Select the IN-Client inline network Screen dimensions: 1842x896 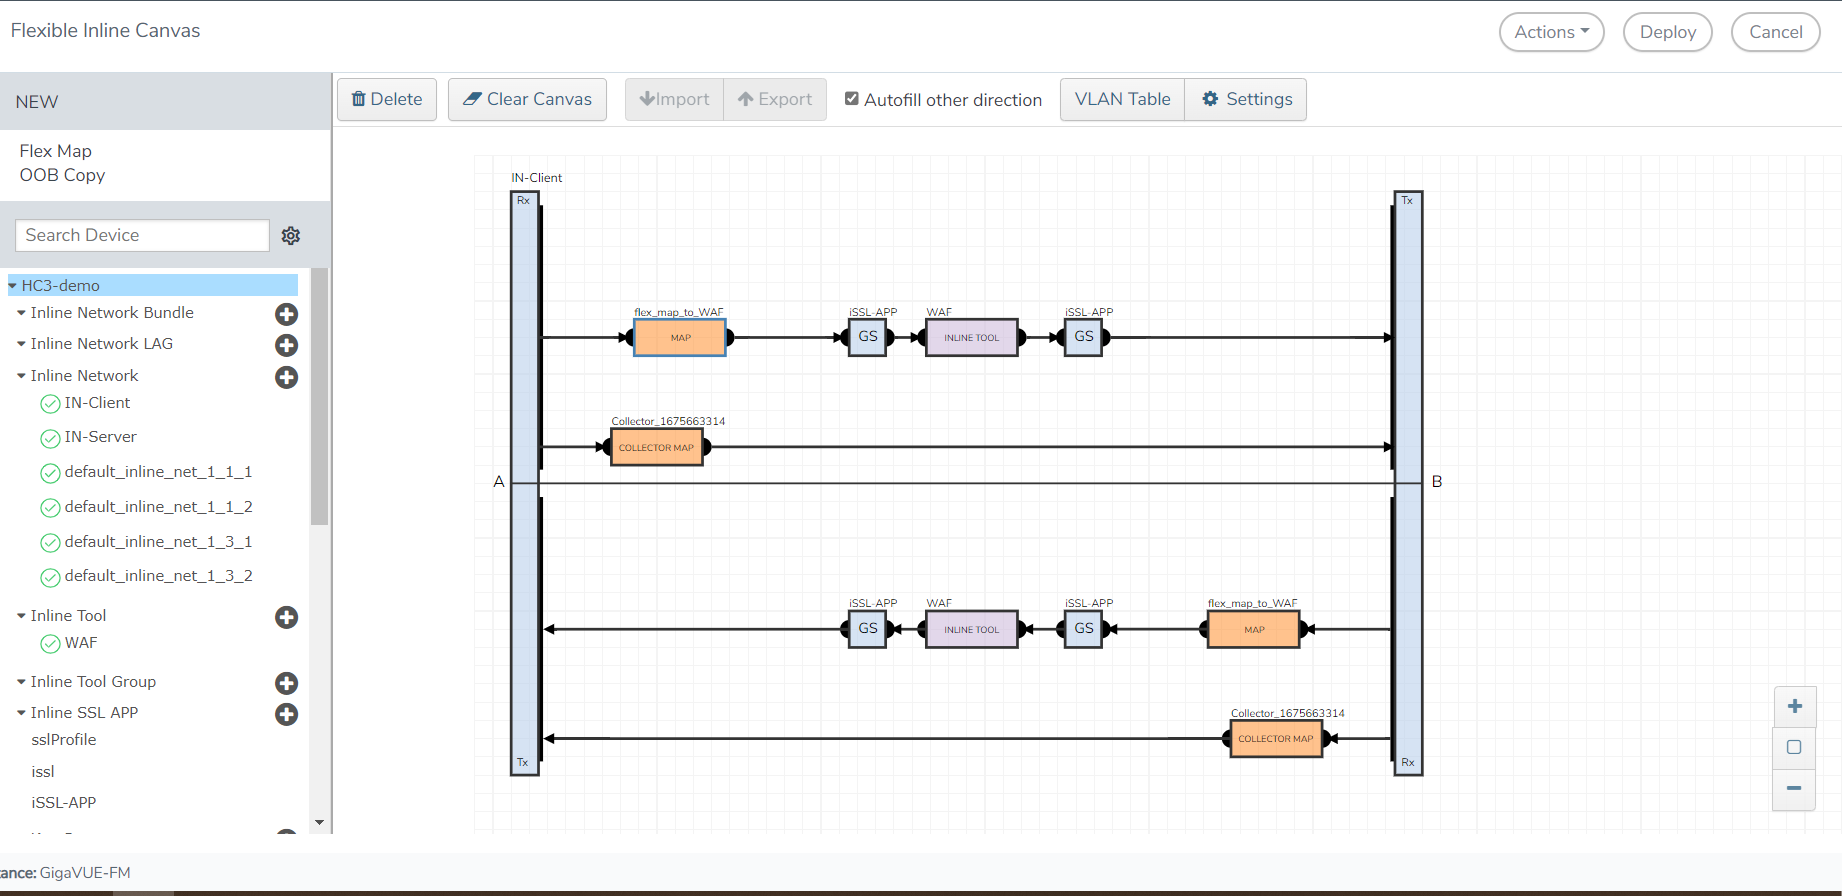pyautogui.click(x=97, y=403)
